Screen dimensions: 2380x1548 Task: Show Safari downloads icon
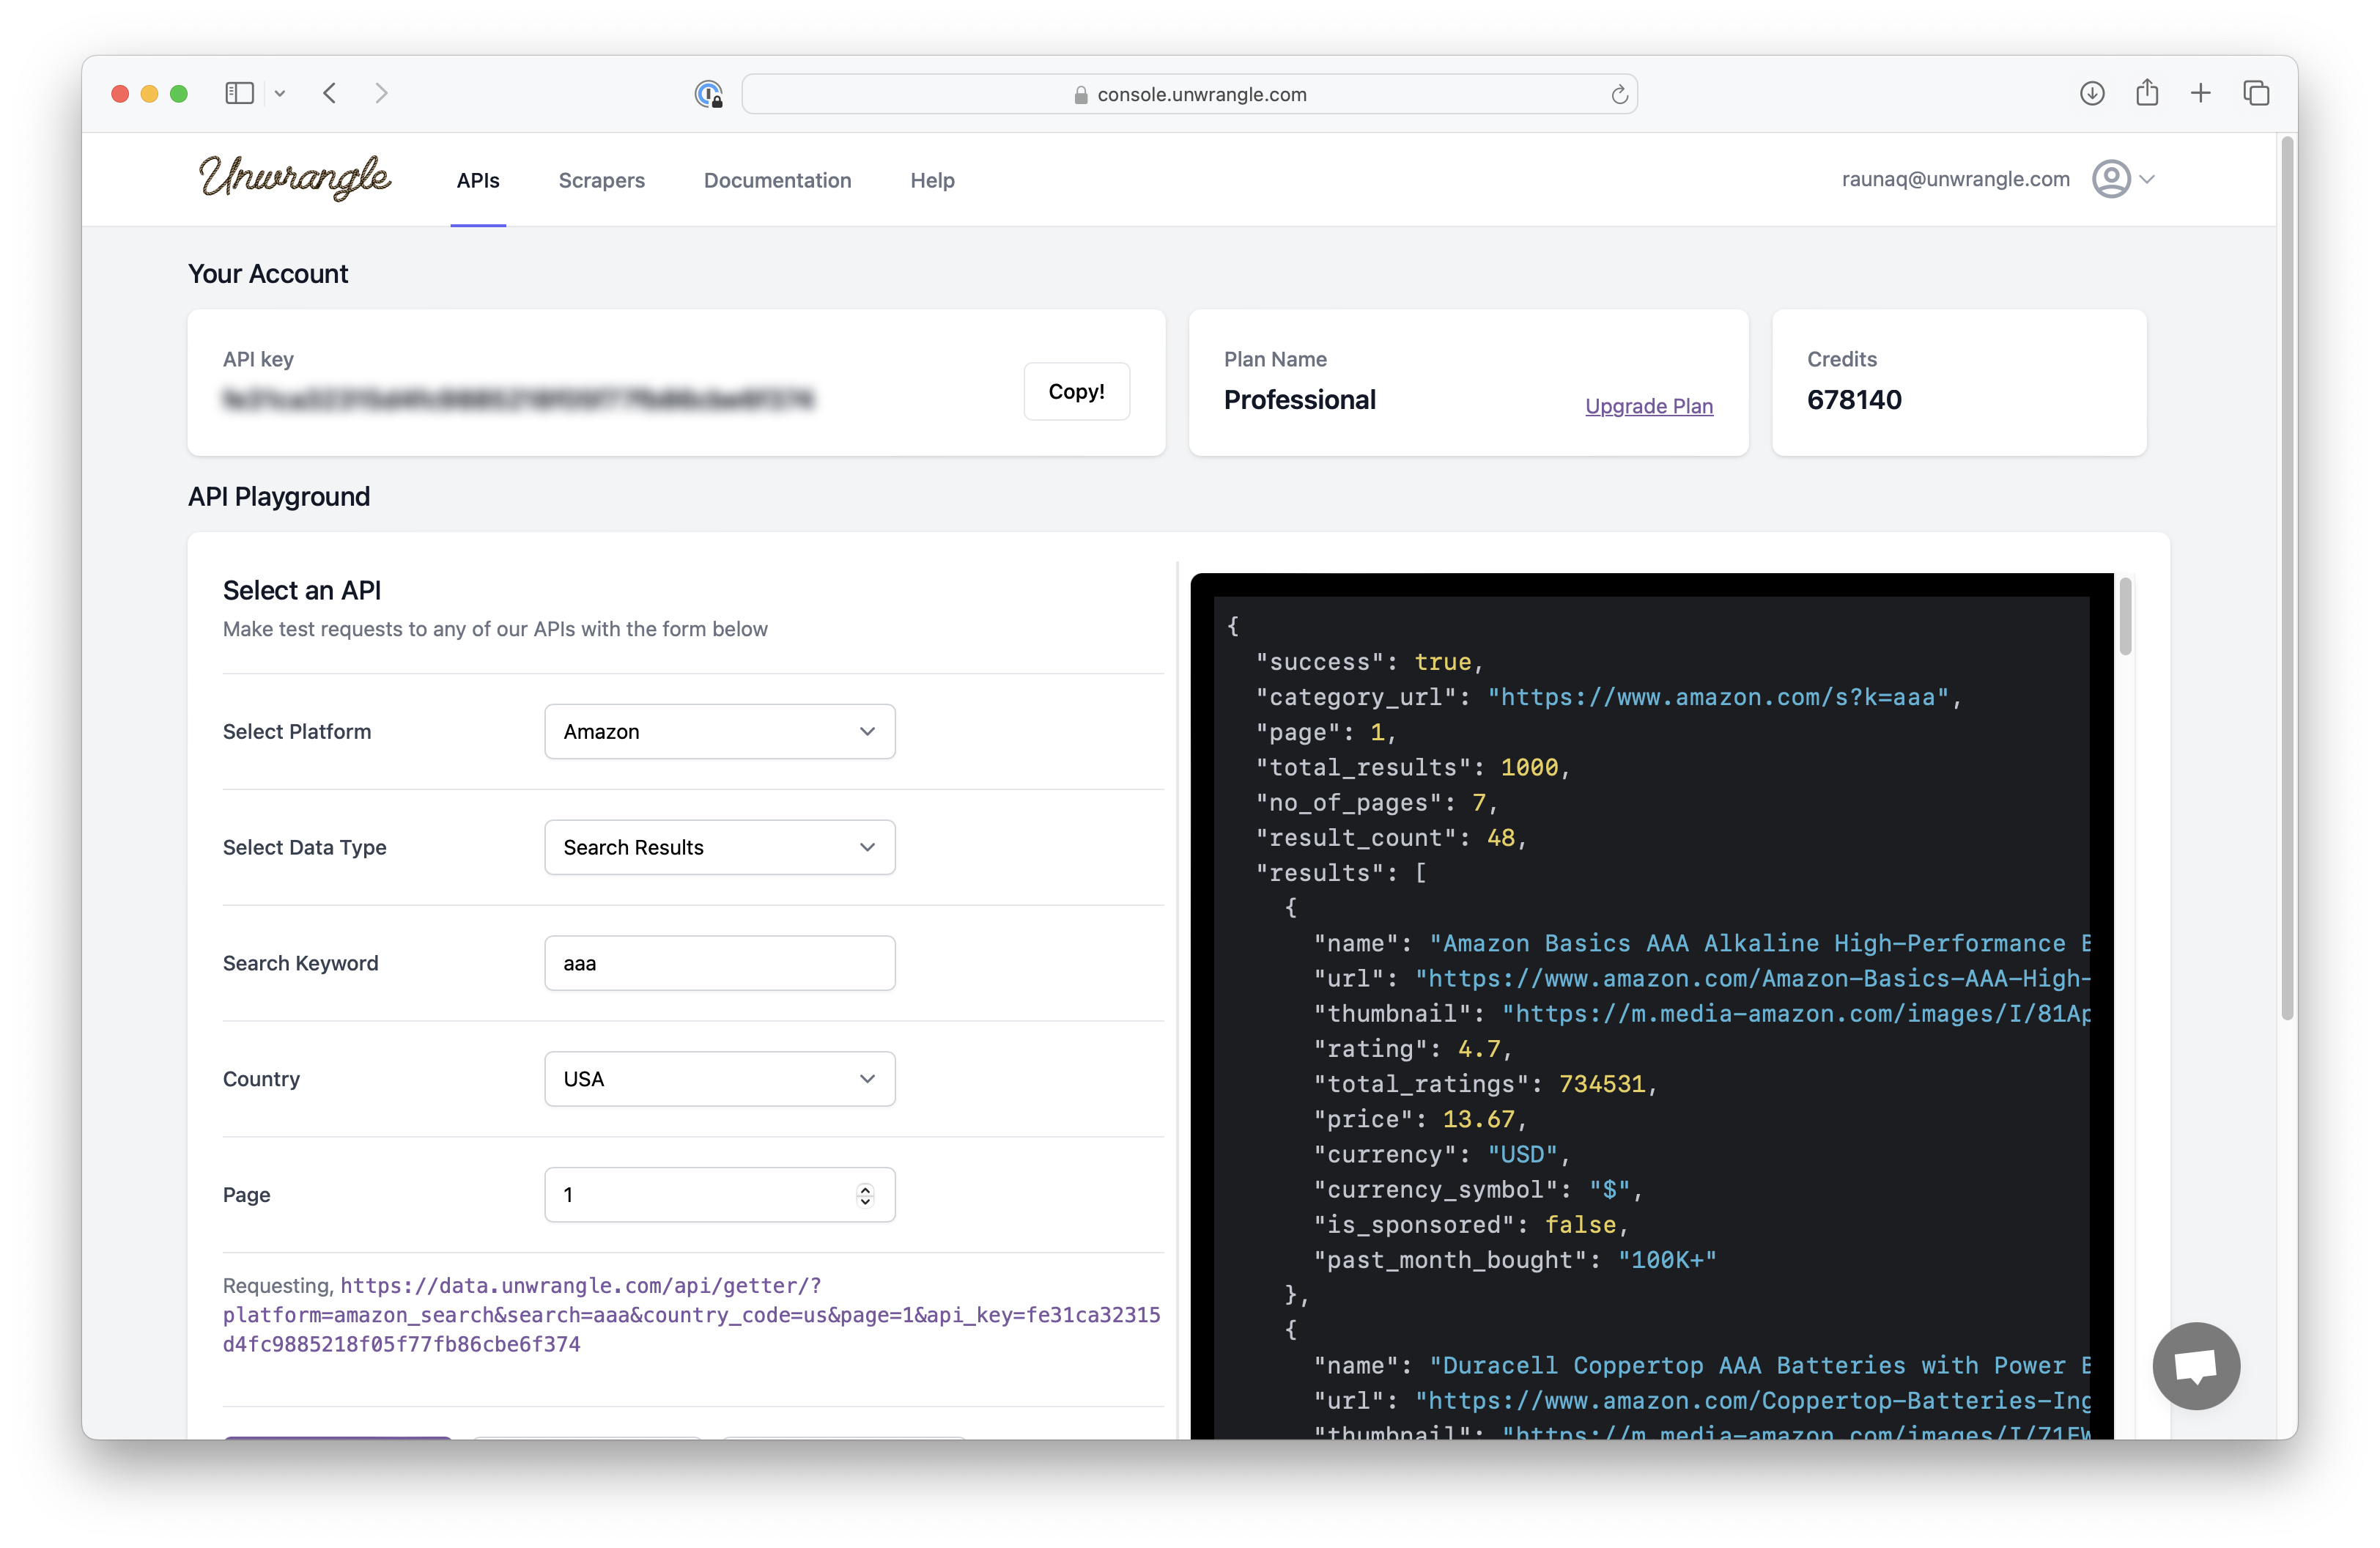(x=2092, y=94)
